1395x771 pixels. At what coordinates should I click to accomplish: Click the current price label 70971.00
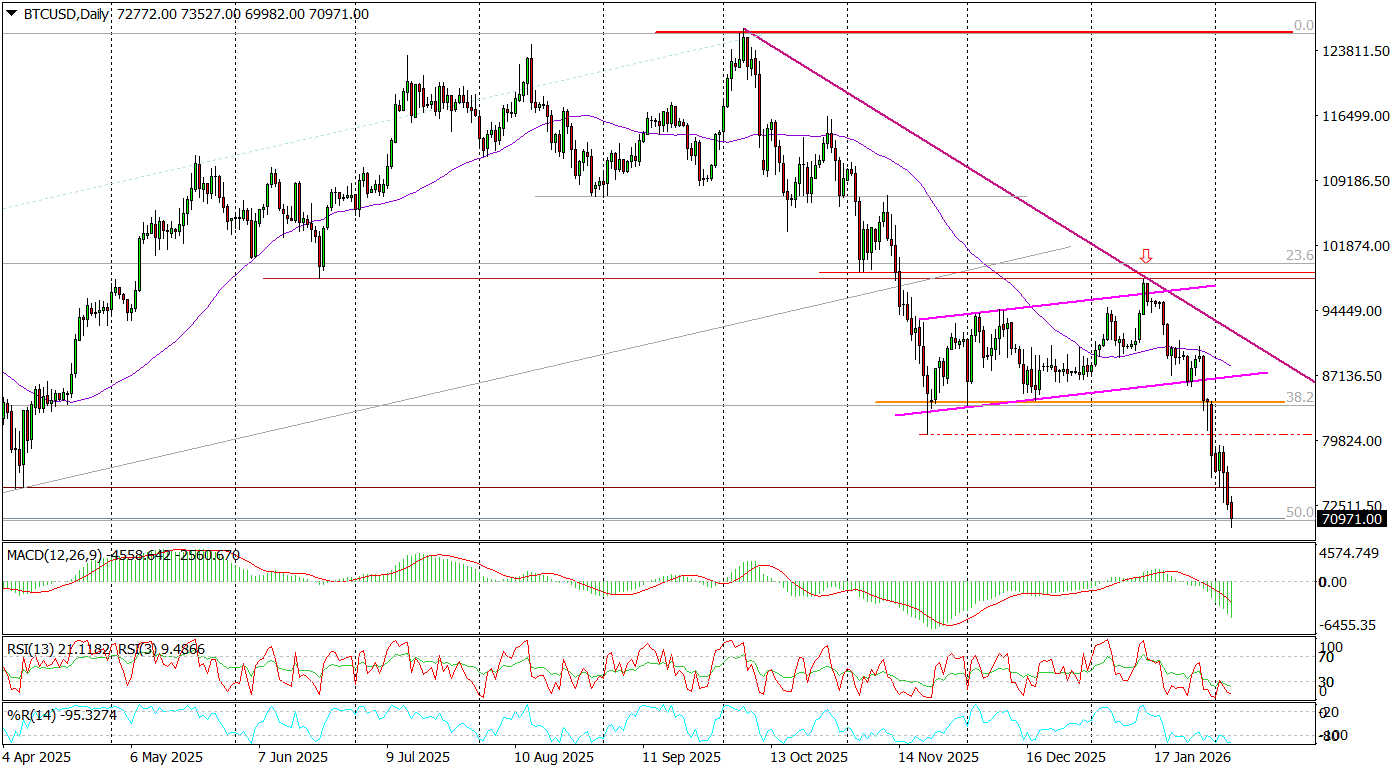point(1351,519)
